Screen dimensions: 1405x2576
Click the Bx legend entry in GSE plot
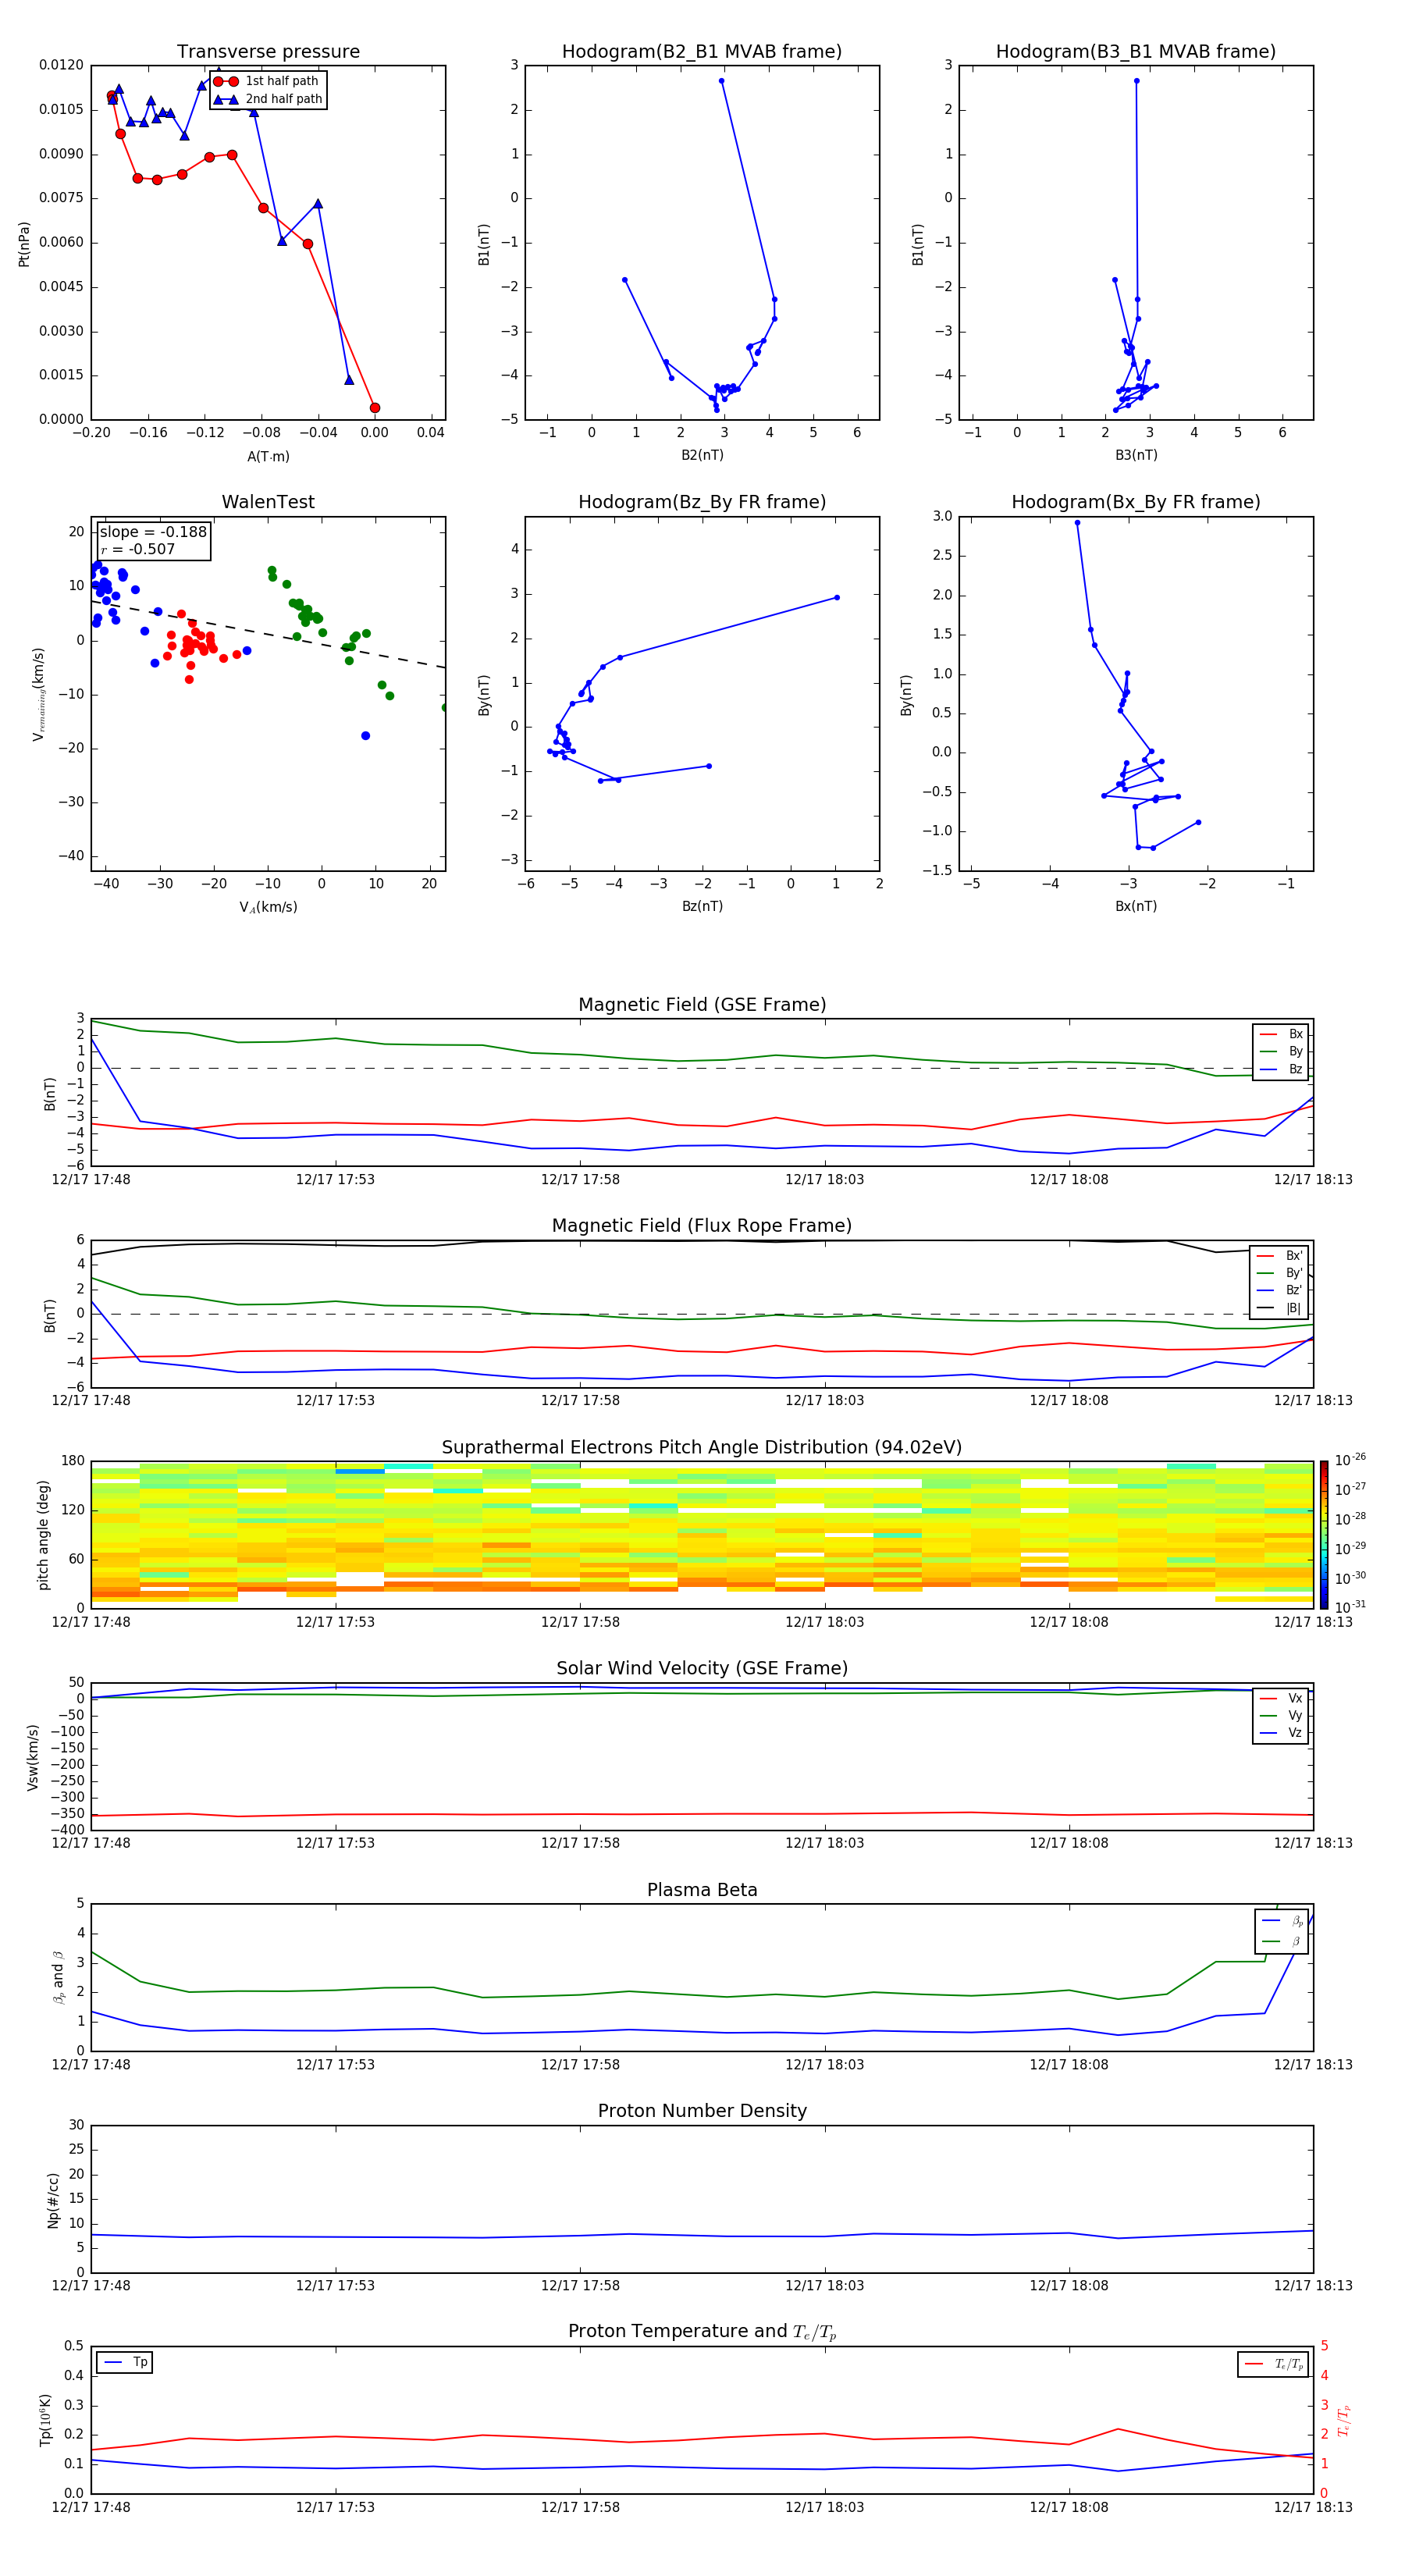(x=1281, y=1034)
